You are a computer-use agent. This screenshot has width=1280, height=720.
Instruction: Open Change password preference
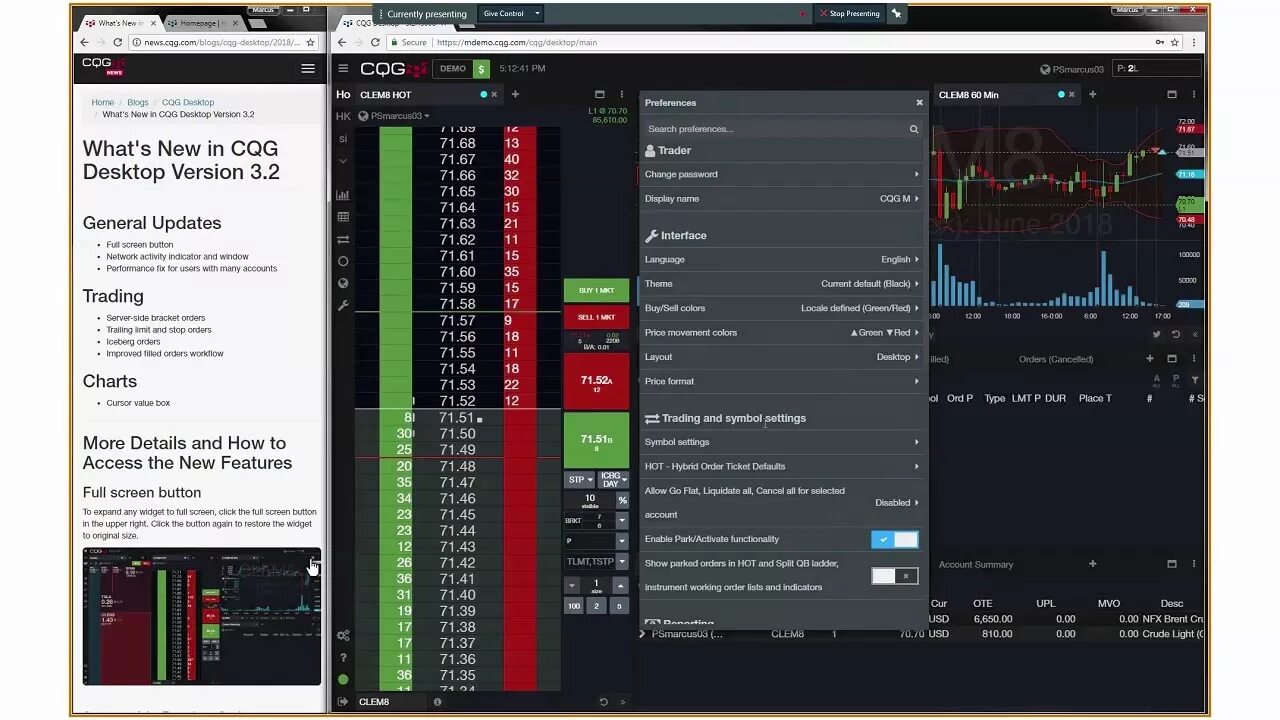pyautogui.click(x=782, y=174)
